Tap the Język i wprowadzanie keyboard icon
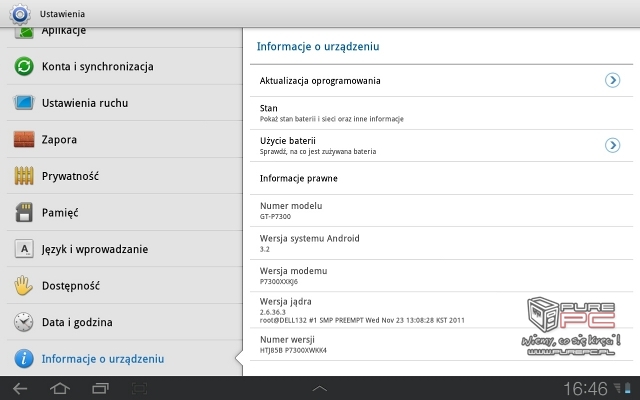This screenshot has width=640, height=400. pos(24,249)
